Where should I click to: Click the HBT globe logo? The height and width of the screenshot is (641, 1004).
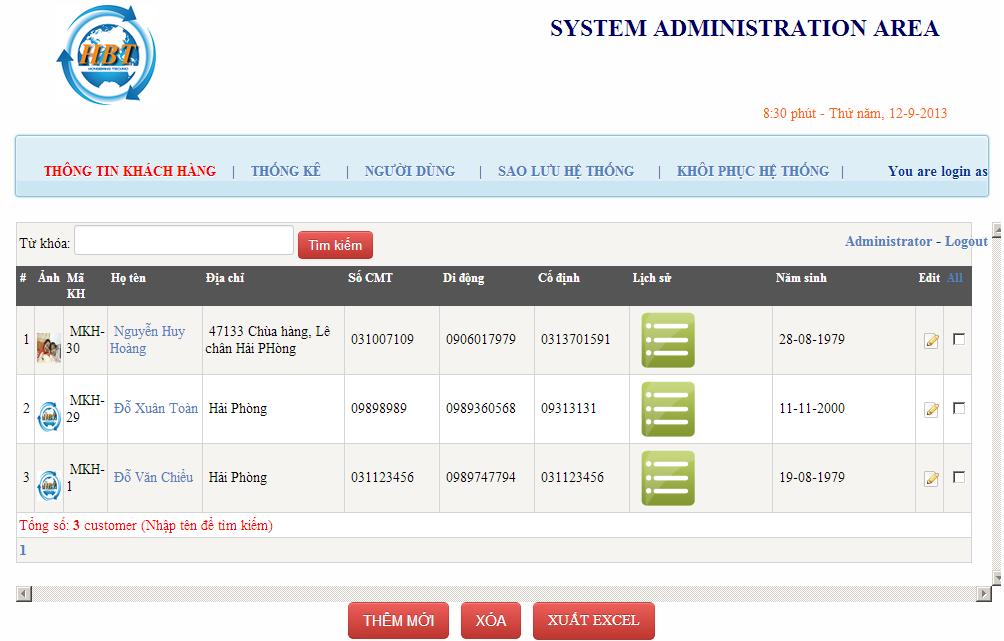(106, 56)
